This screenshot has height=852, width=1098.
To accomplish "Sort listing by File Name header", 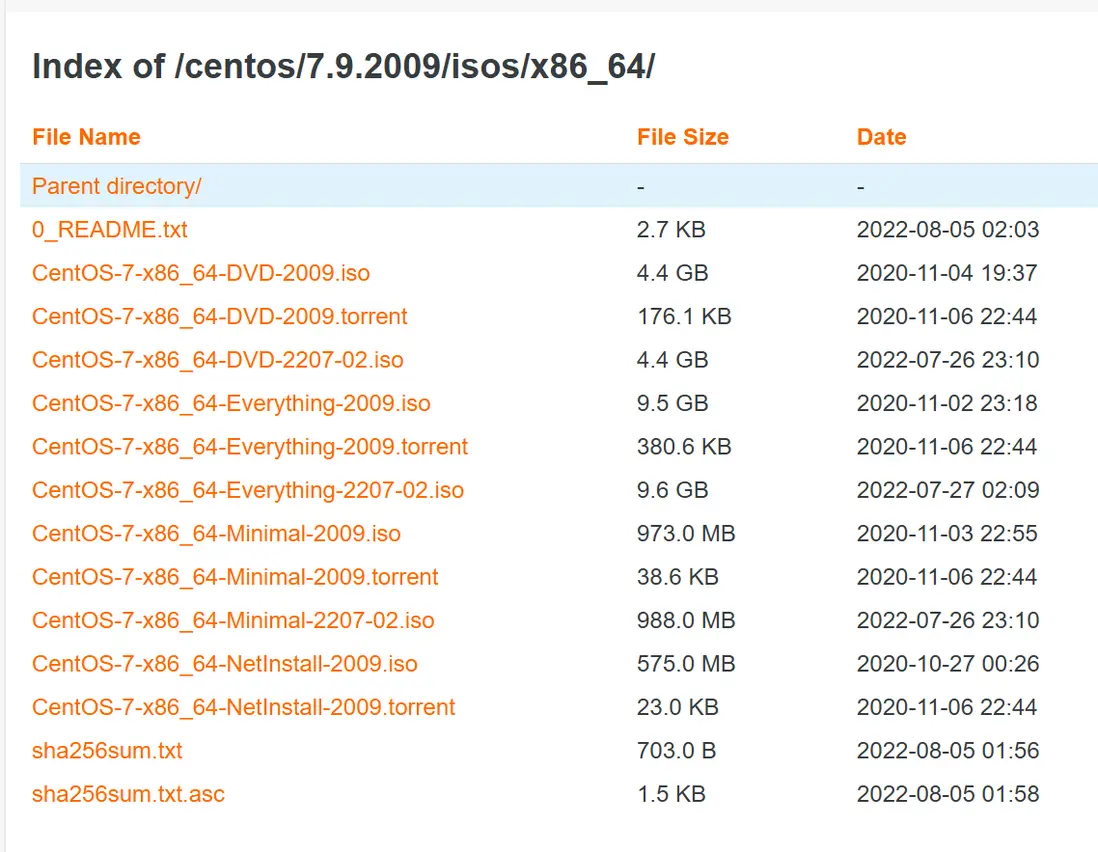I will pyautogui.click(x=86, y=137).
